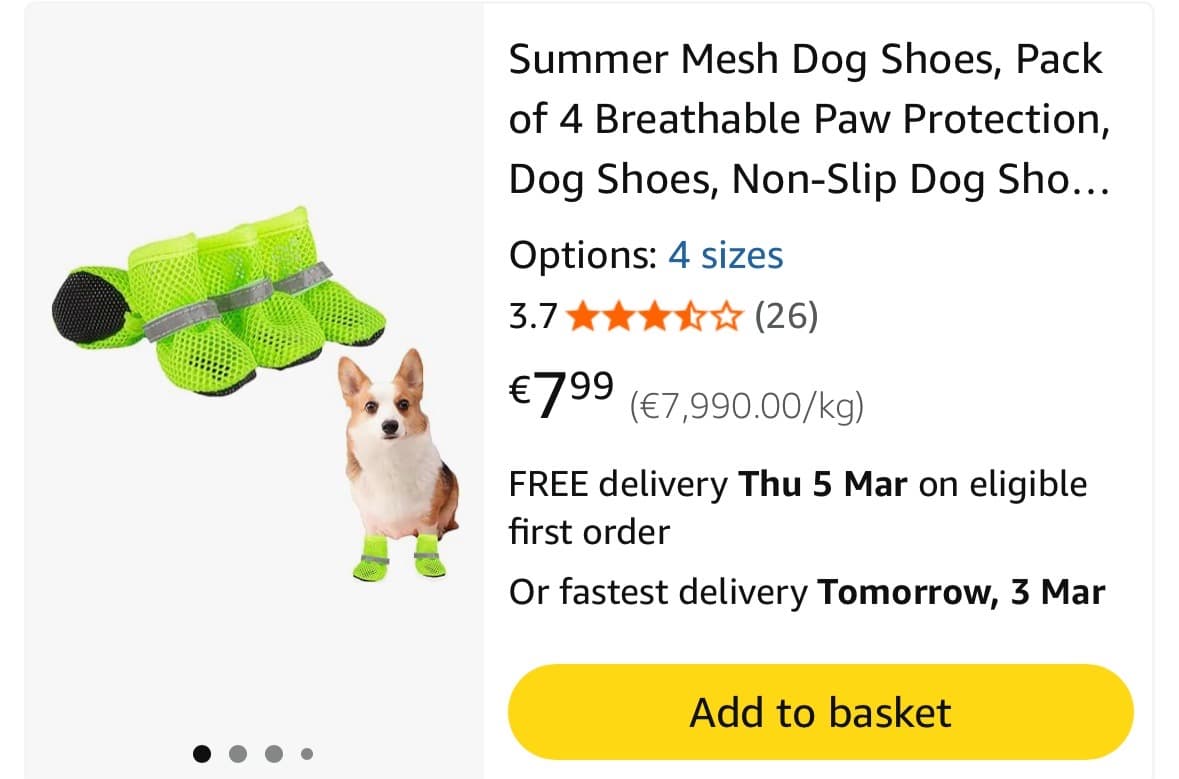Click the €7.99 price
1179x779 pixels.
coord(561,394)
